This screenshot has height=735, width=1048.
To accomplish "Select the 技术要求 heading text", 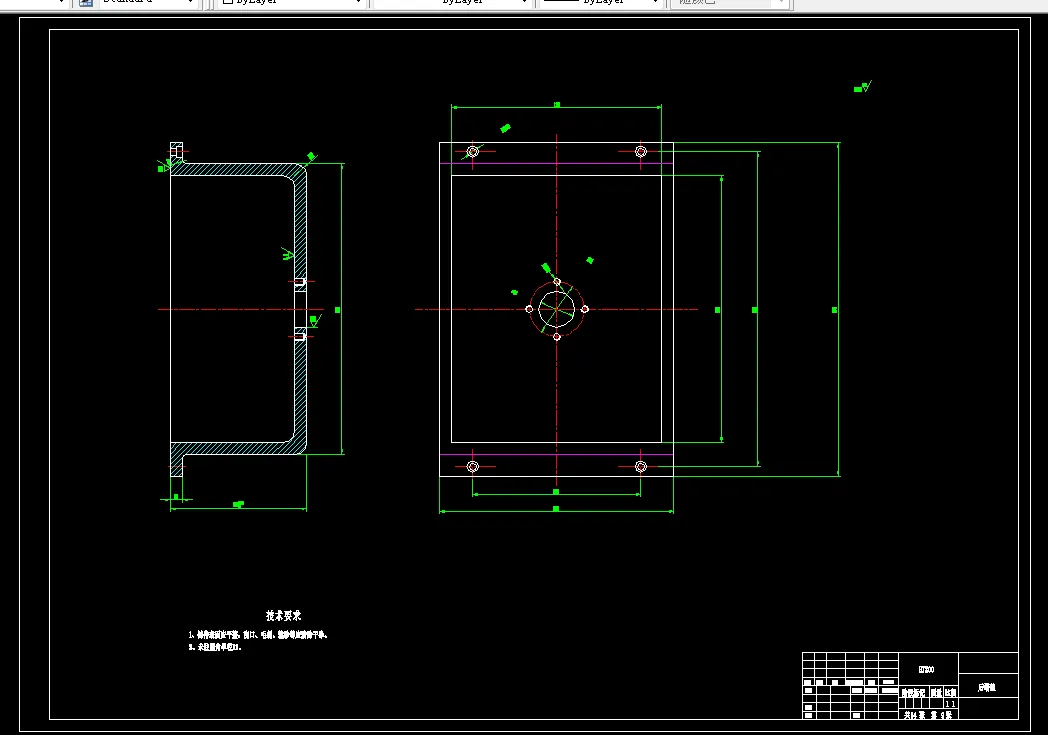I will [x=283, y=615].
